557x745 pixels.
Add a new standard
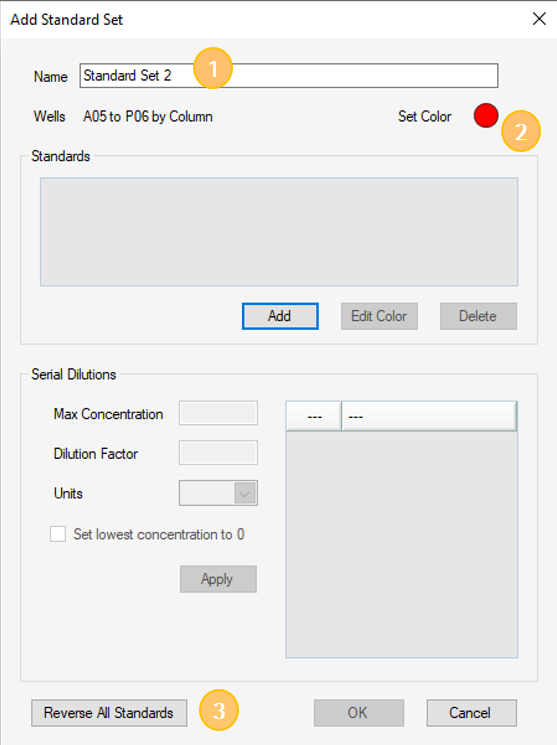(x=280, y=316)
